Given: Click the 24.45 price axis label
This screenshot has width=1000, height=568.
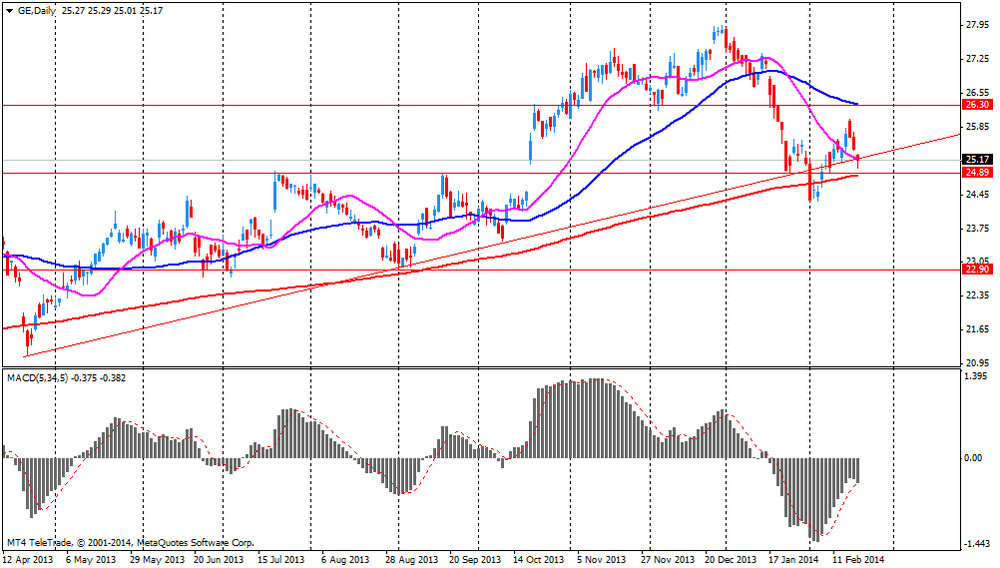Looking at the screenshot, I should coord(978,194).
